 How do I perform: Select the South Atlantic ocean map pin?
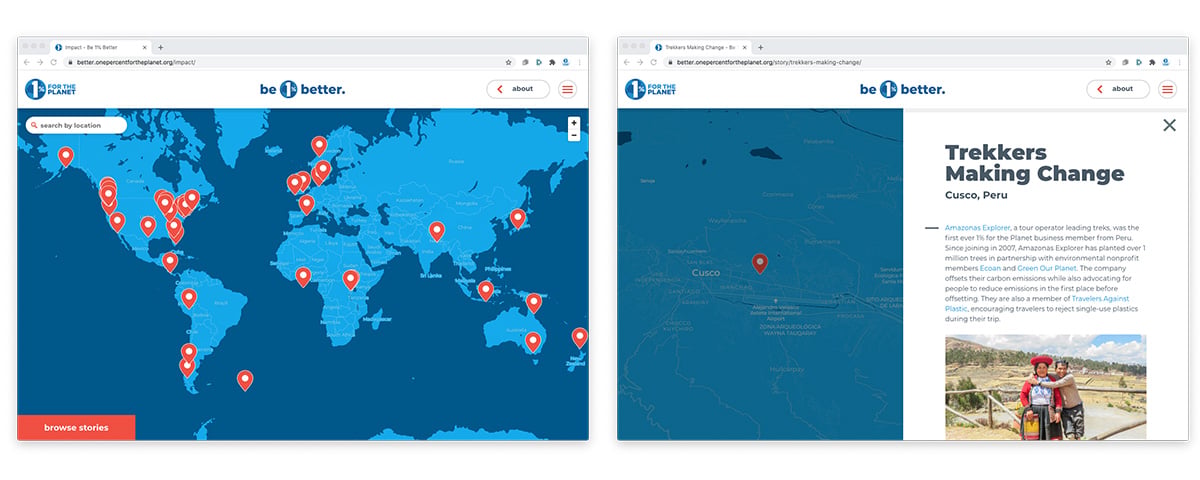244,380
